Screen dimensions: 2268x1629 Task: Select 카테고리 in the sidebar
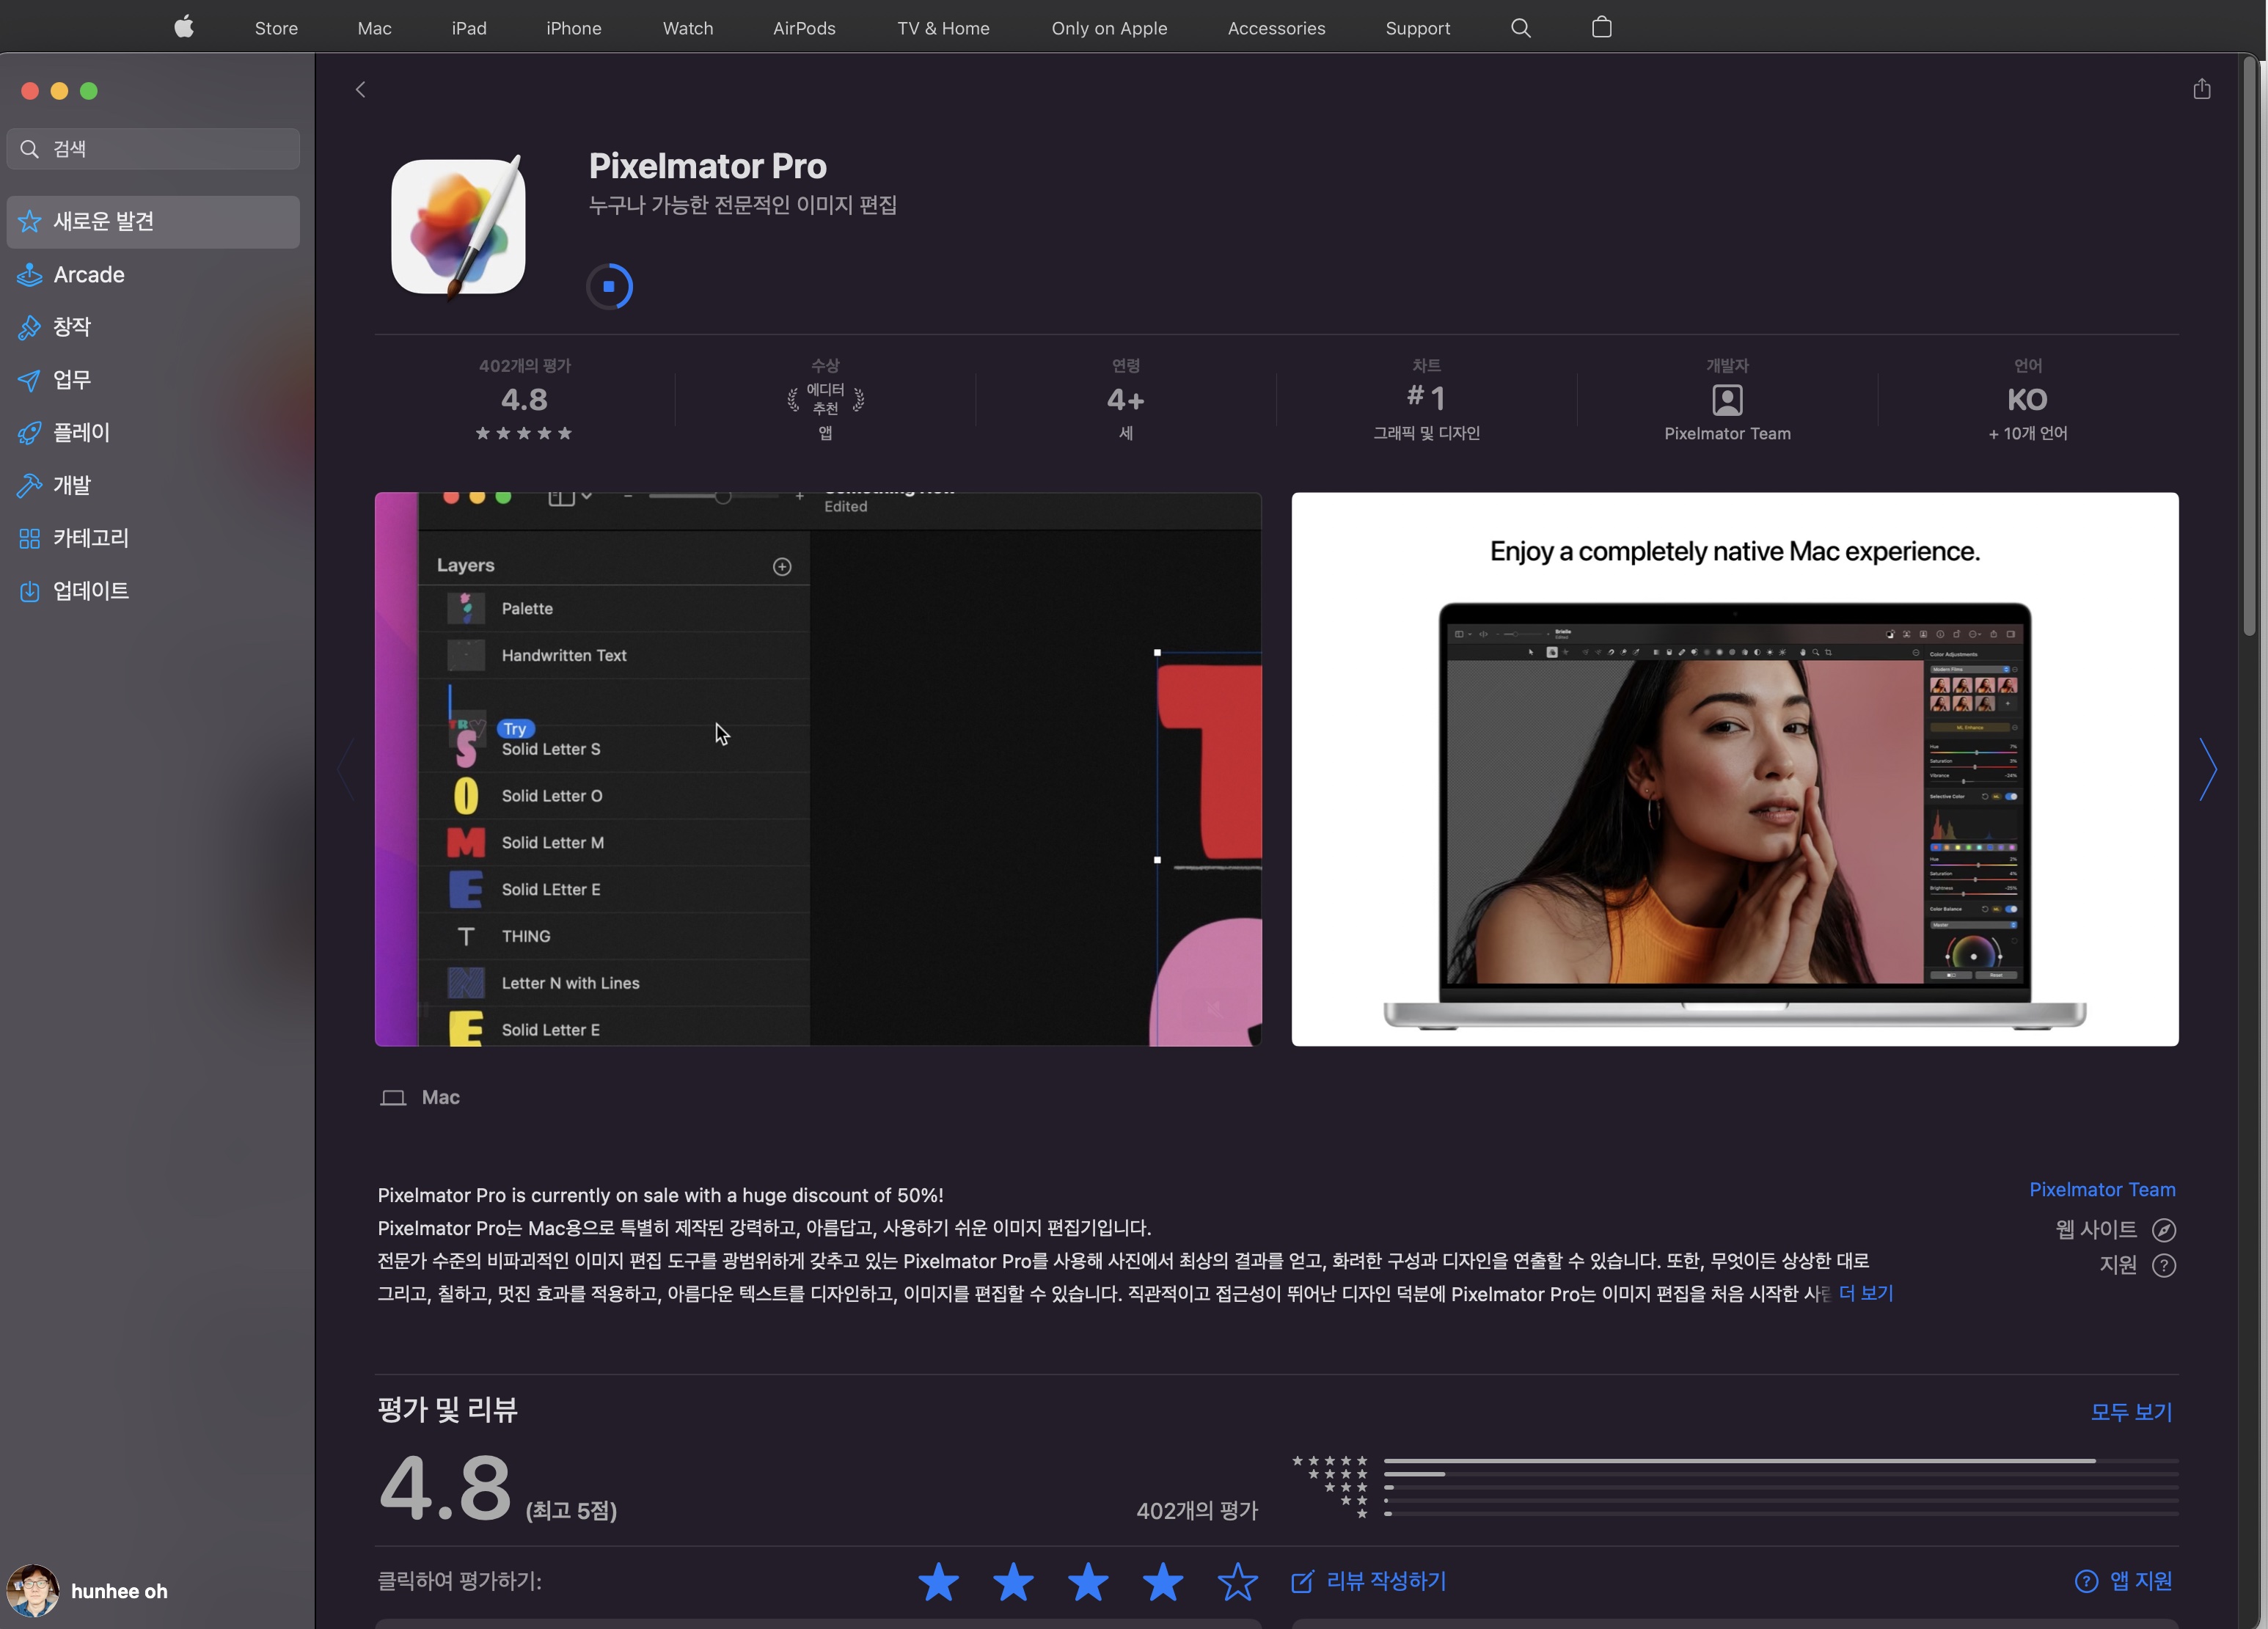click(153, 539)
